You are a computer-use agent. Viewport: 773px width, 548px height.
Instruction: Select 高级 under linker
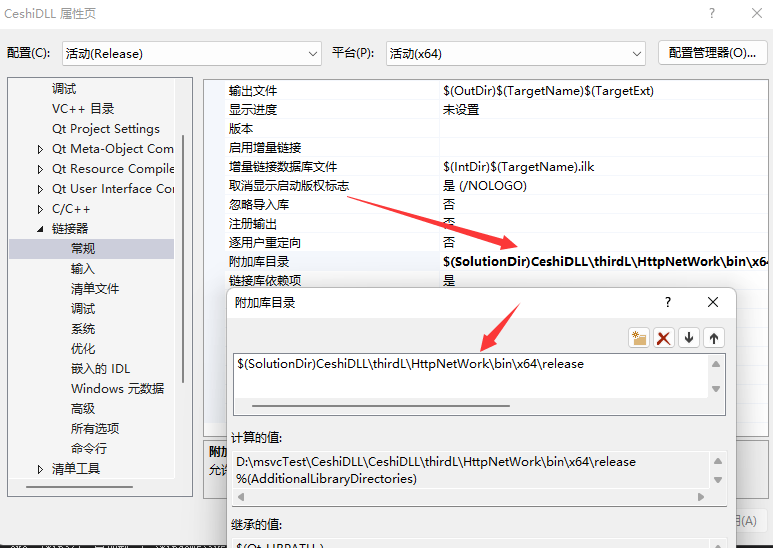point(83,409)
